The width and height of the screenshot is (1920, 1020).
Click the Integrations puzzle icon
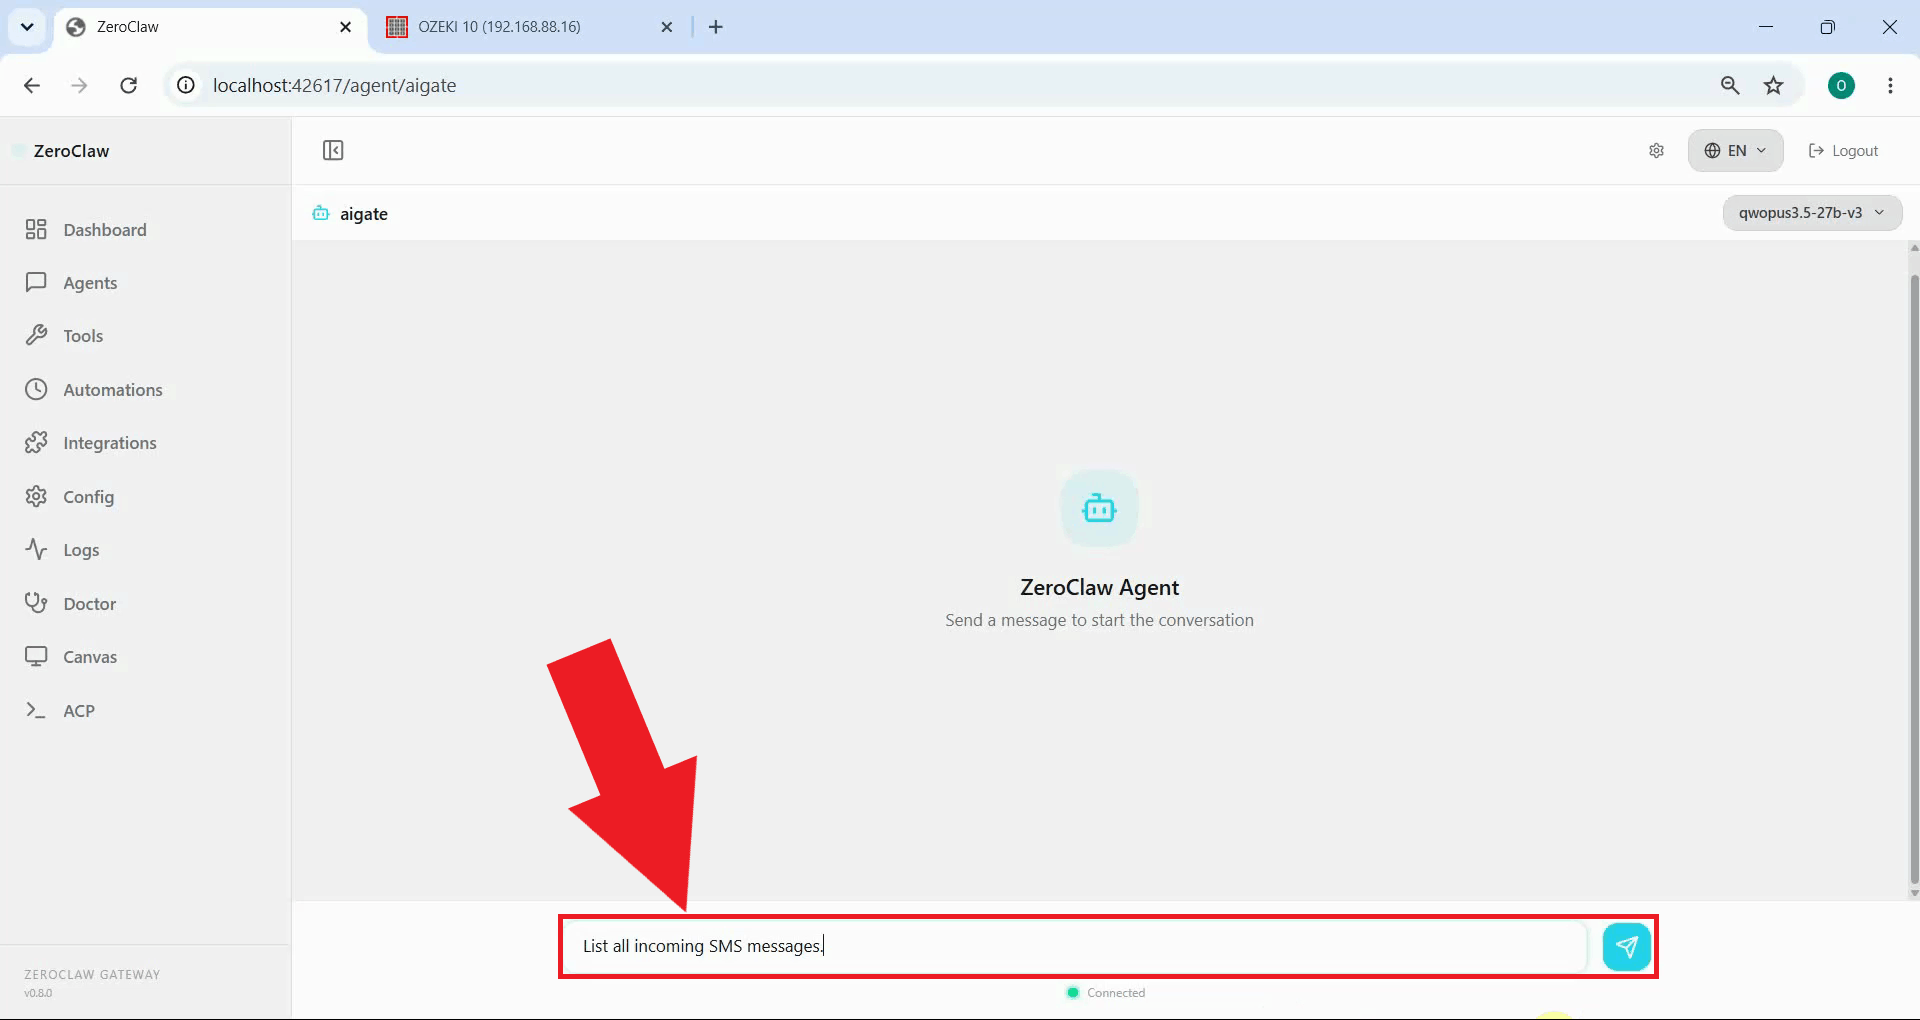tap(36, 443)
